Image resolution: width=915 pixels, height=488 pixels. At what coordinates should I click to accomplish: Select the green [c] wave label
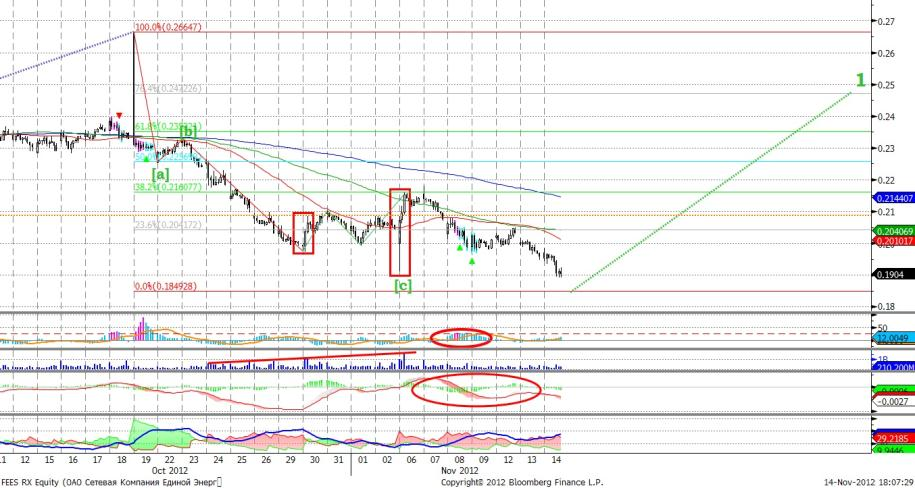tap(402, 286)
